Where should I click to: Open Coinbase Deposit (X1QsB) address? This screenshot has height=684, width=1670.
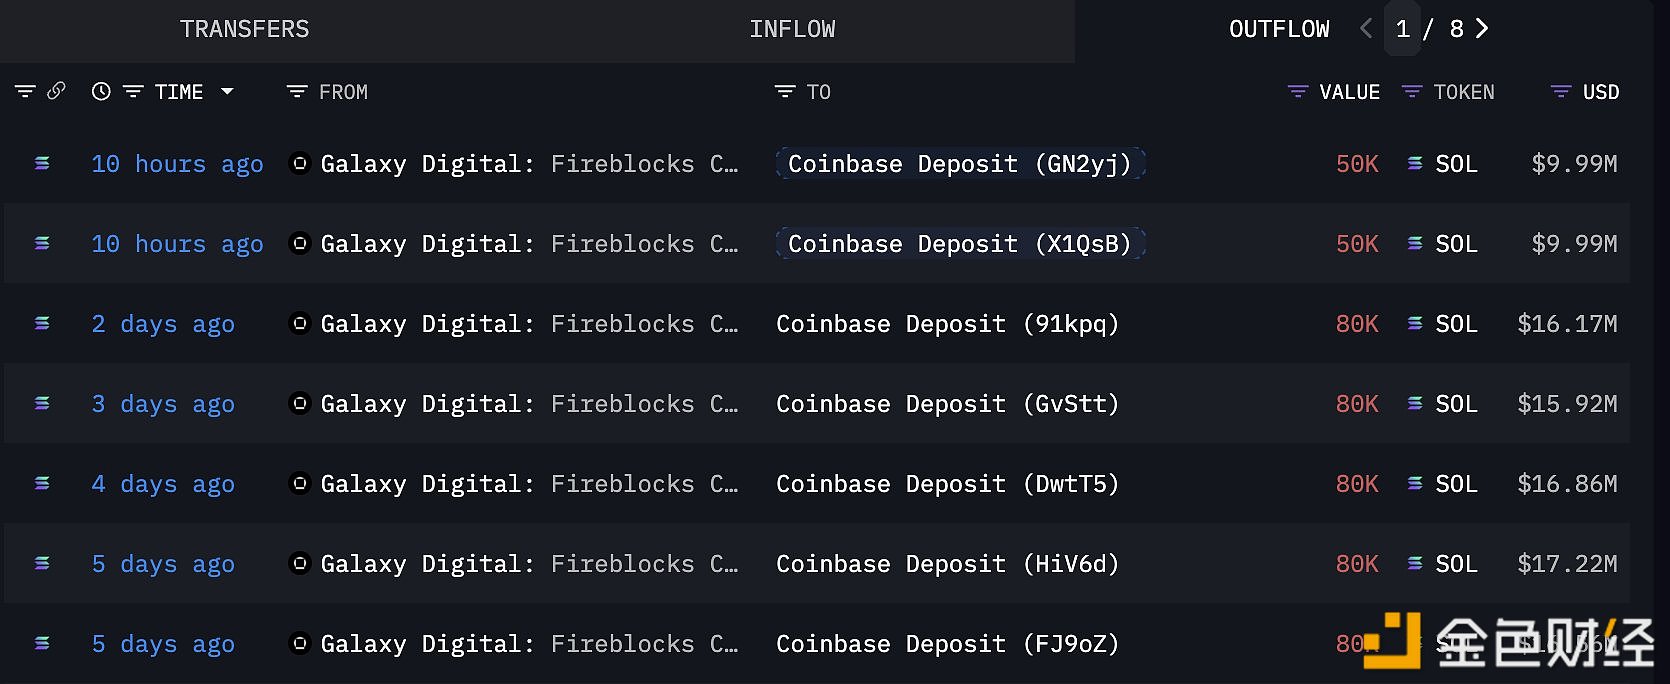[960, 243]
